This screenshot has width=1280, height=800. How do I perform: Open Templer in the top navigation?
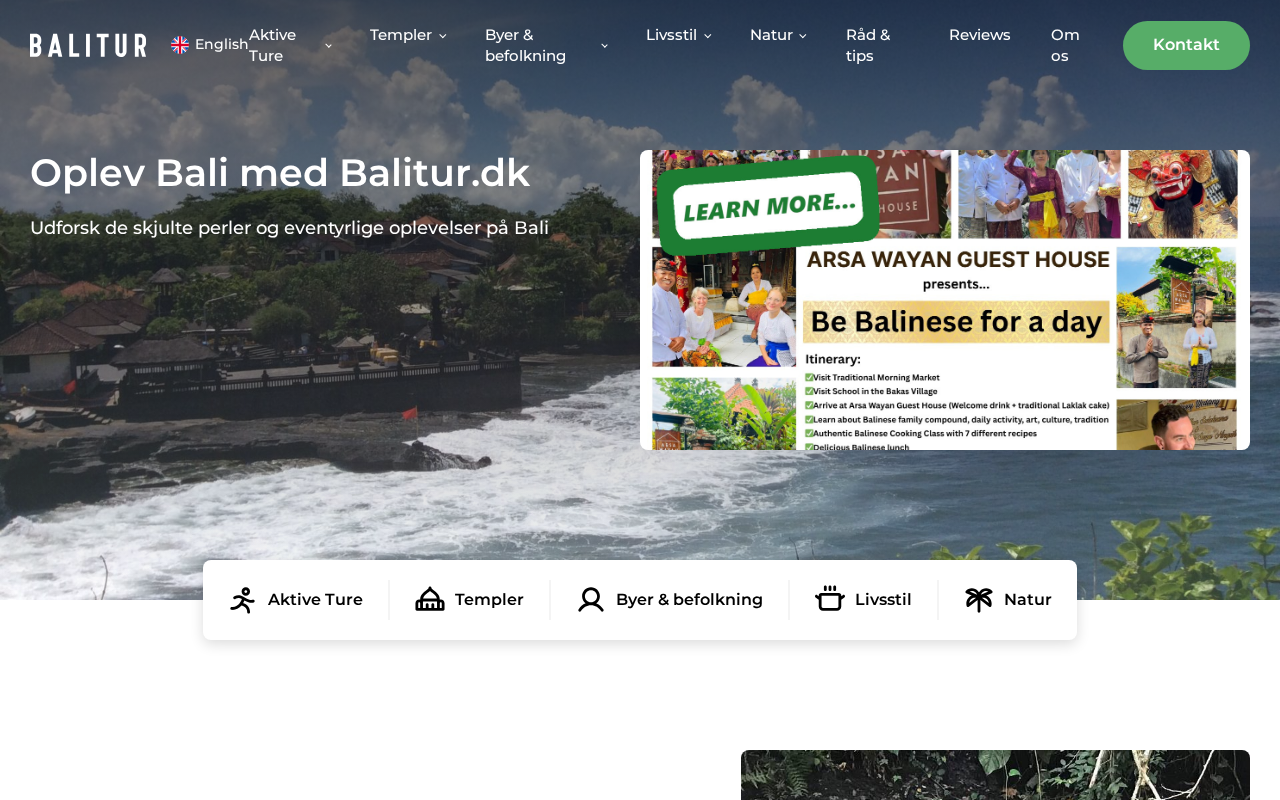coord(401,35)
